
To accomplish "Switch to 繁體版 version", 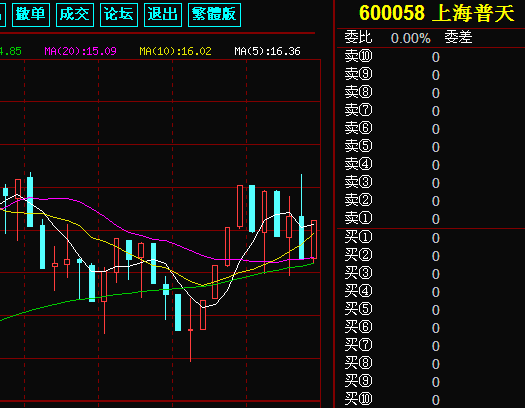I will point(215,15).
